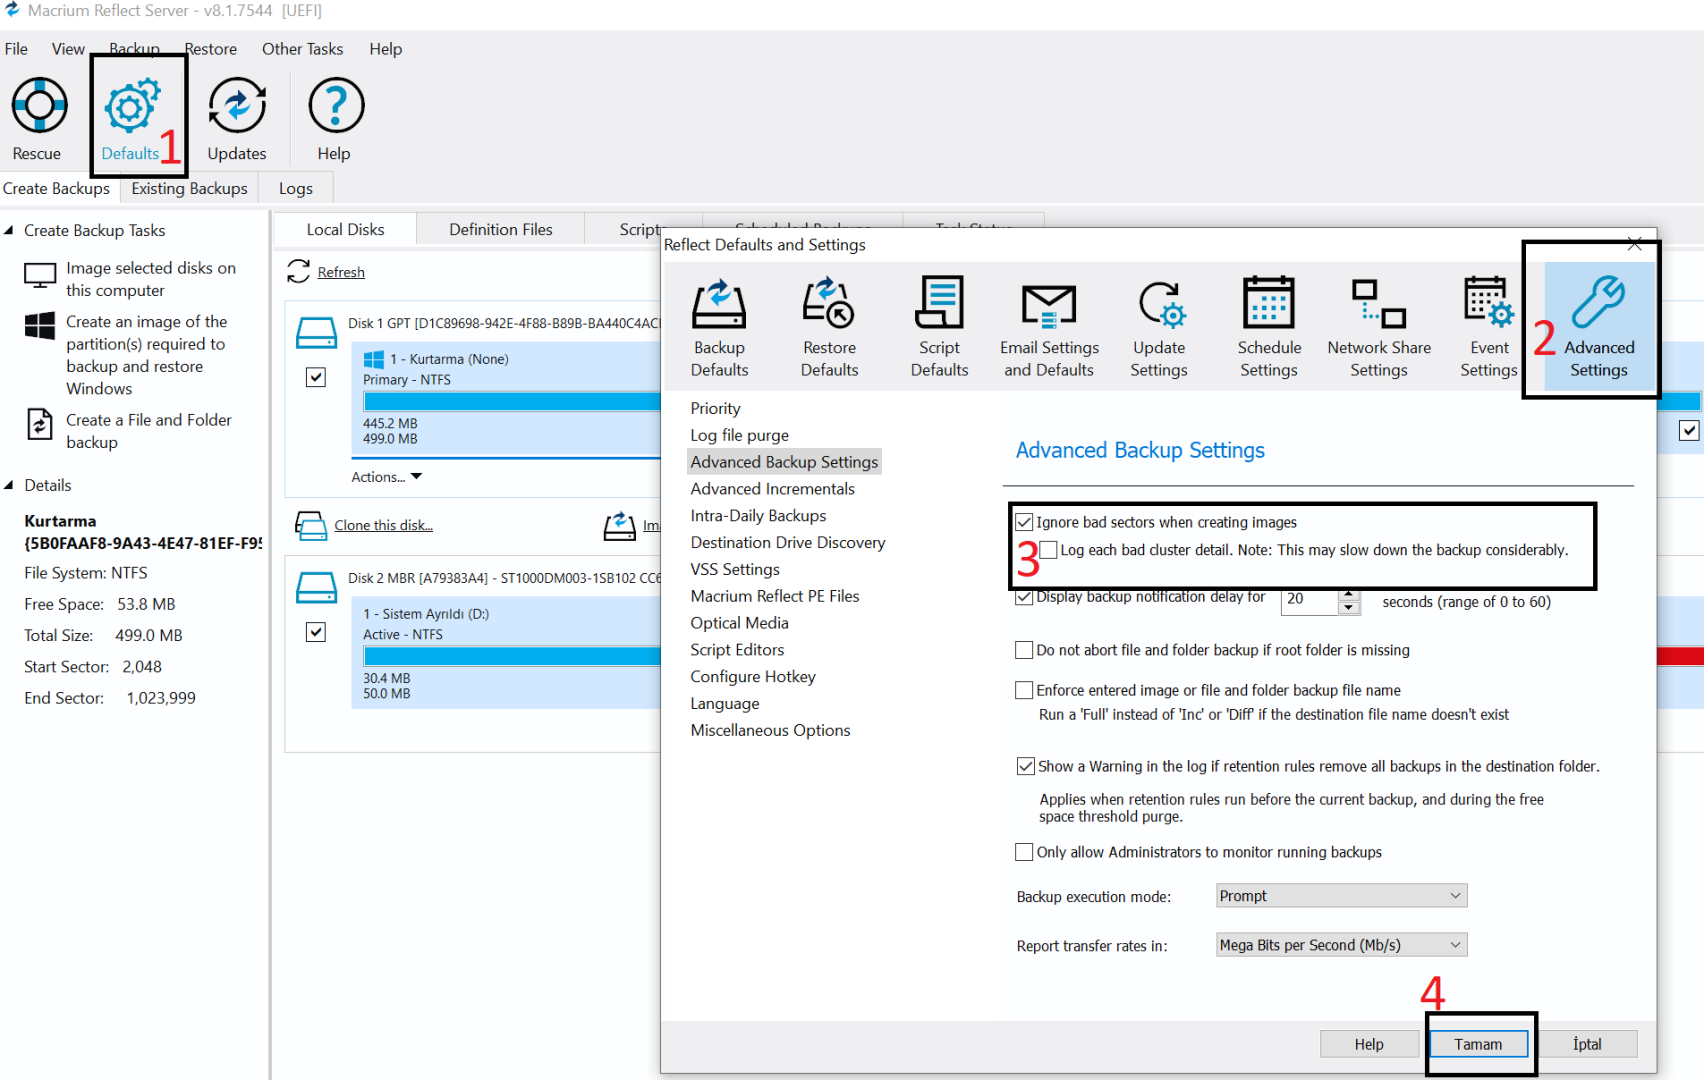This screenshot has width=1704, height=1080.
Task: Uncheck the Kurtarma partition checkbox
Action: (x=316, y=377)
